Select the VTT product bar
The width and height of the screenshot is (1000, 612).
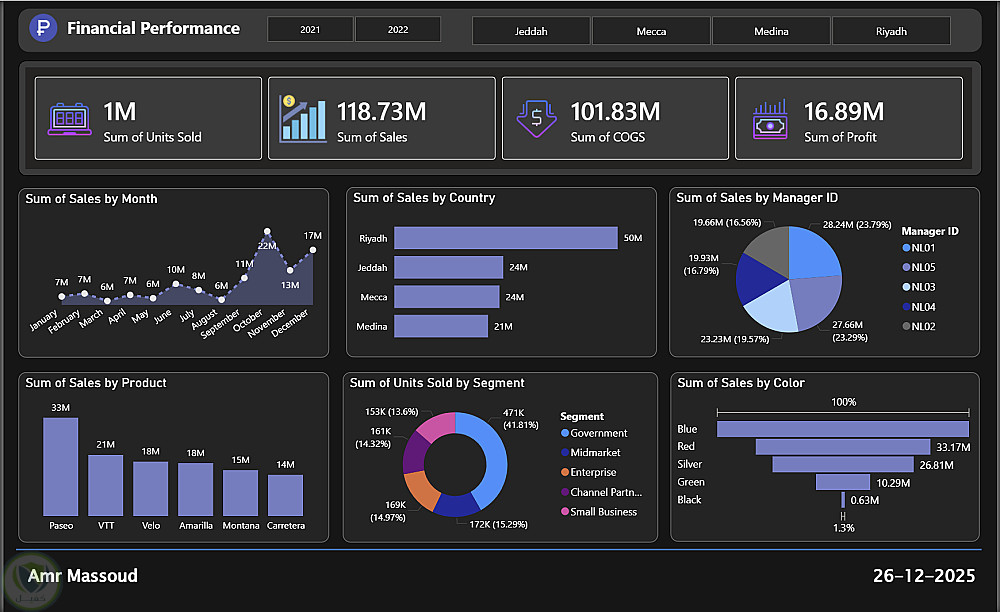coord(105,485)
